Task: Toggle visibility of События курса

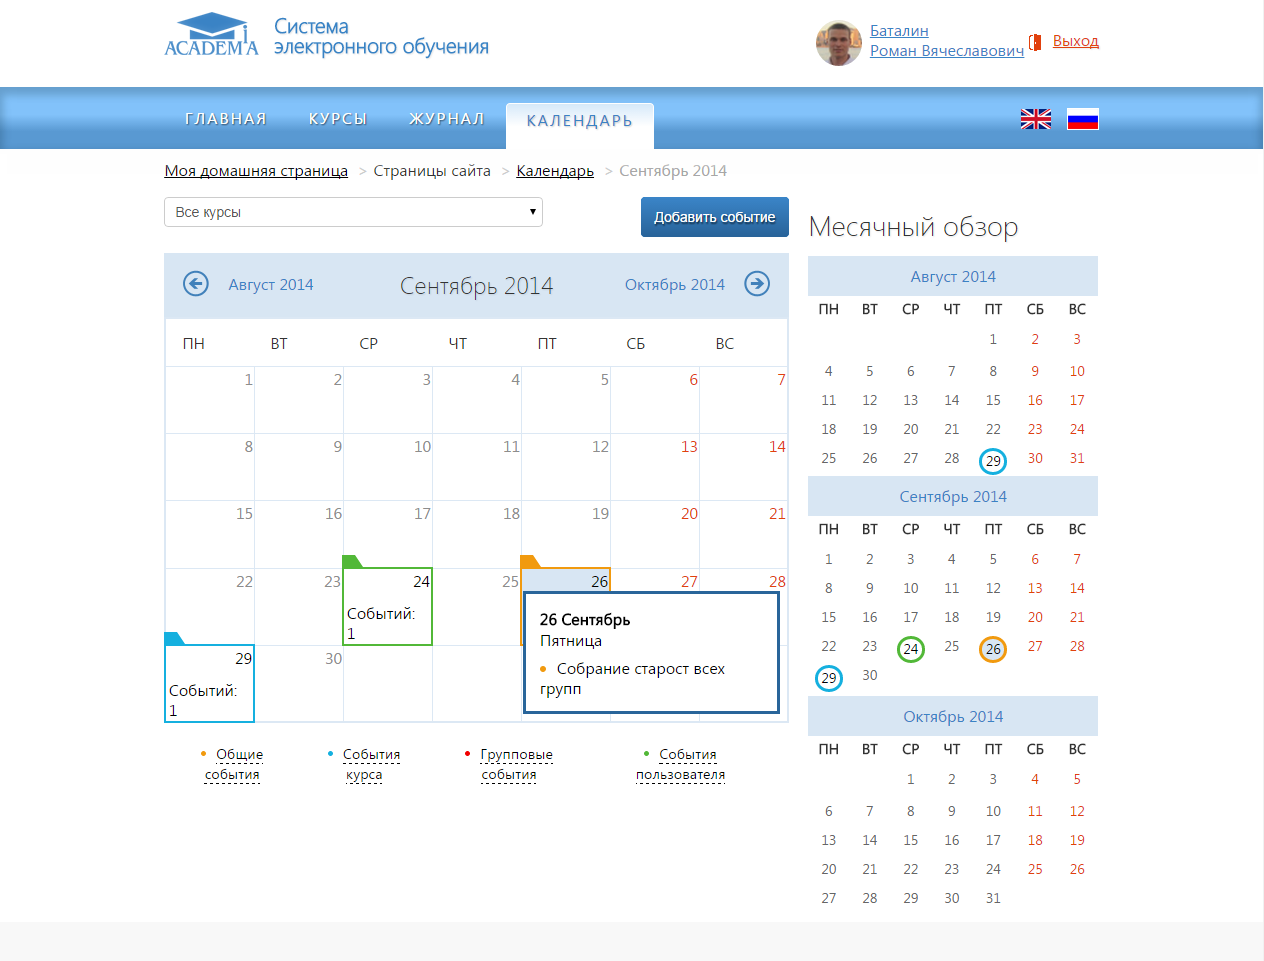Action: click(x=366, y=764)
